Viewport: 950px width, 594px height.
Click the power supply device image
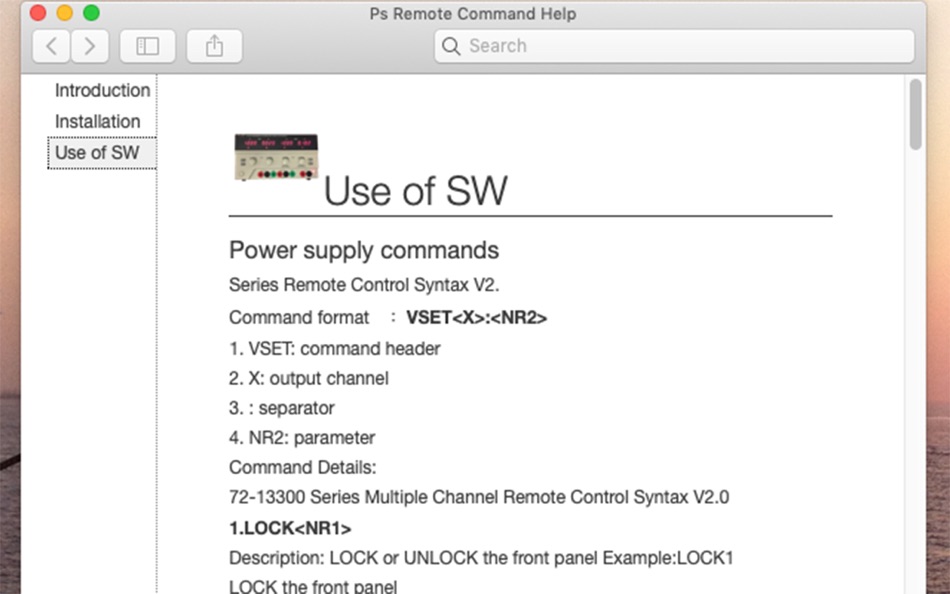pyautogui.click(x=276, y=158)
